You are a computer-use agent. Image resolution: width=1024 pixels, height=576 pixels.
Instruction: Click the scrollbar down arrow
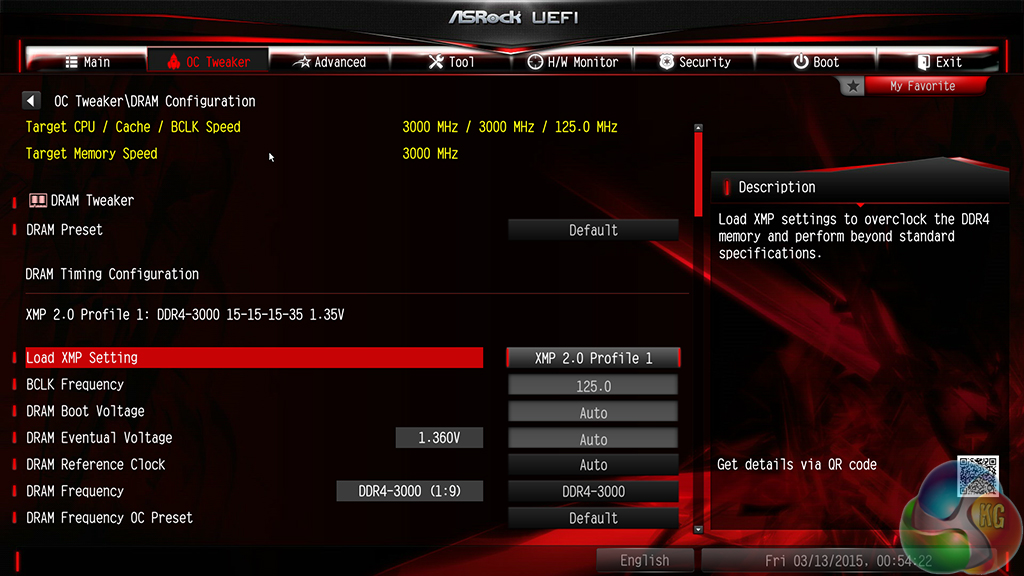tap(698, 530)
